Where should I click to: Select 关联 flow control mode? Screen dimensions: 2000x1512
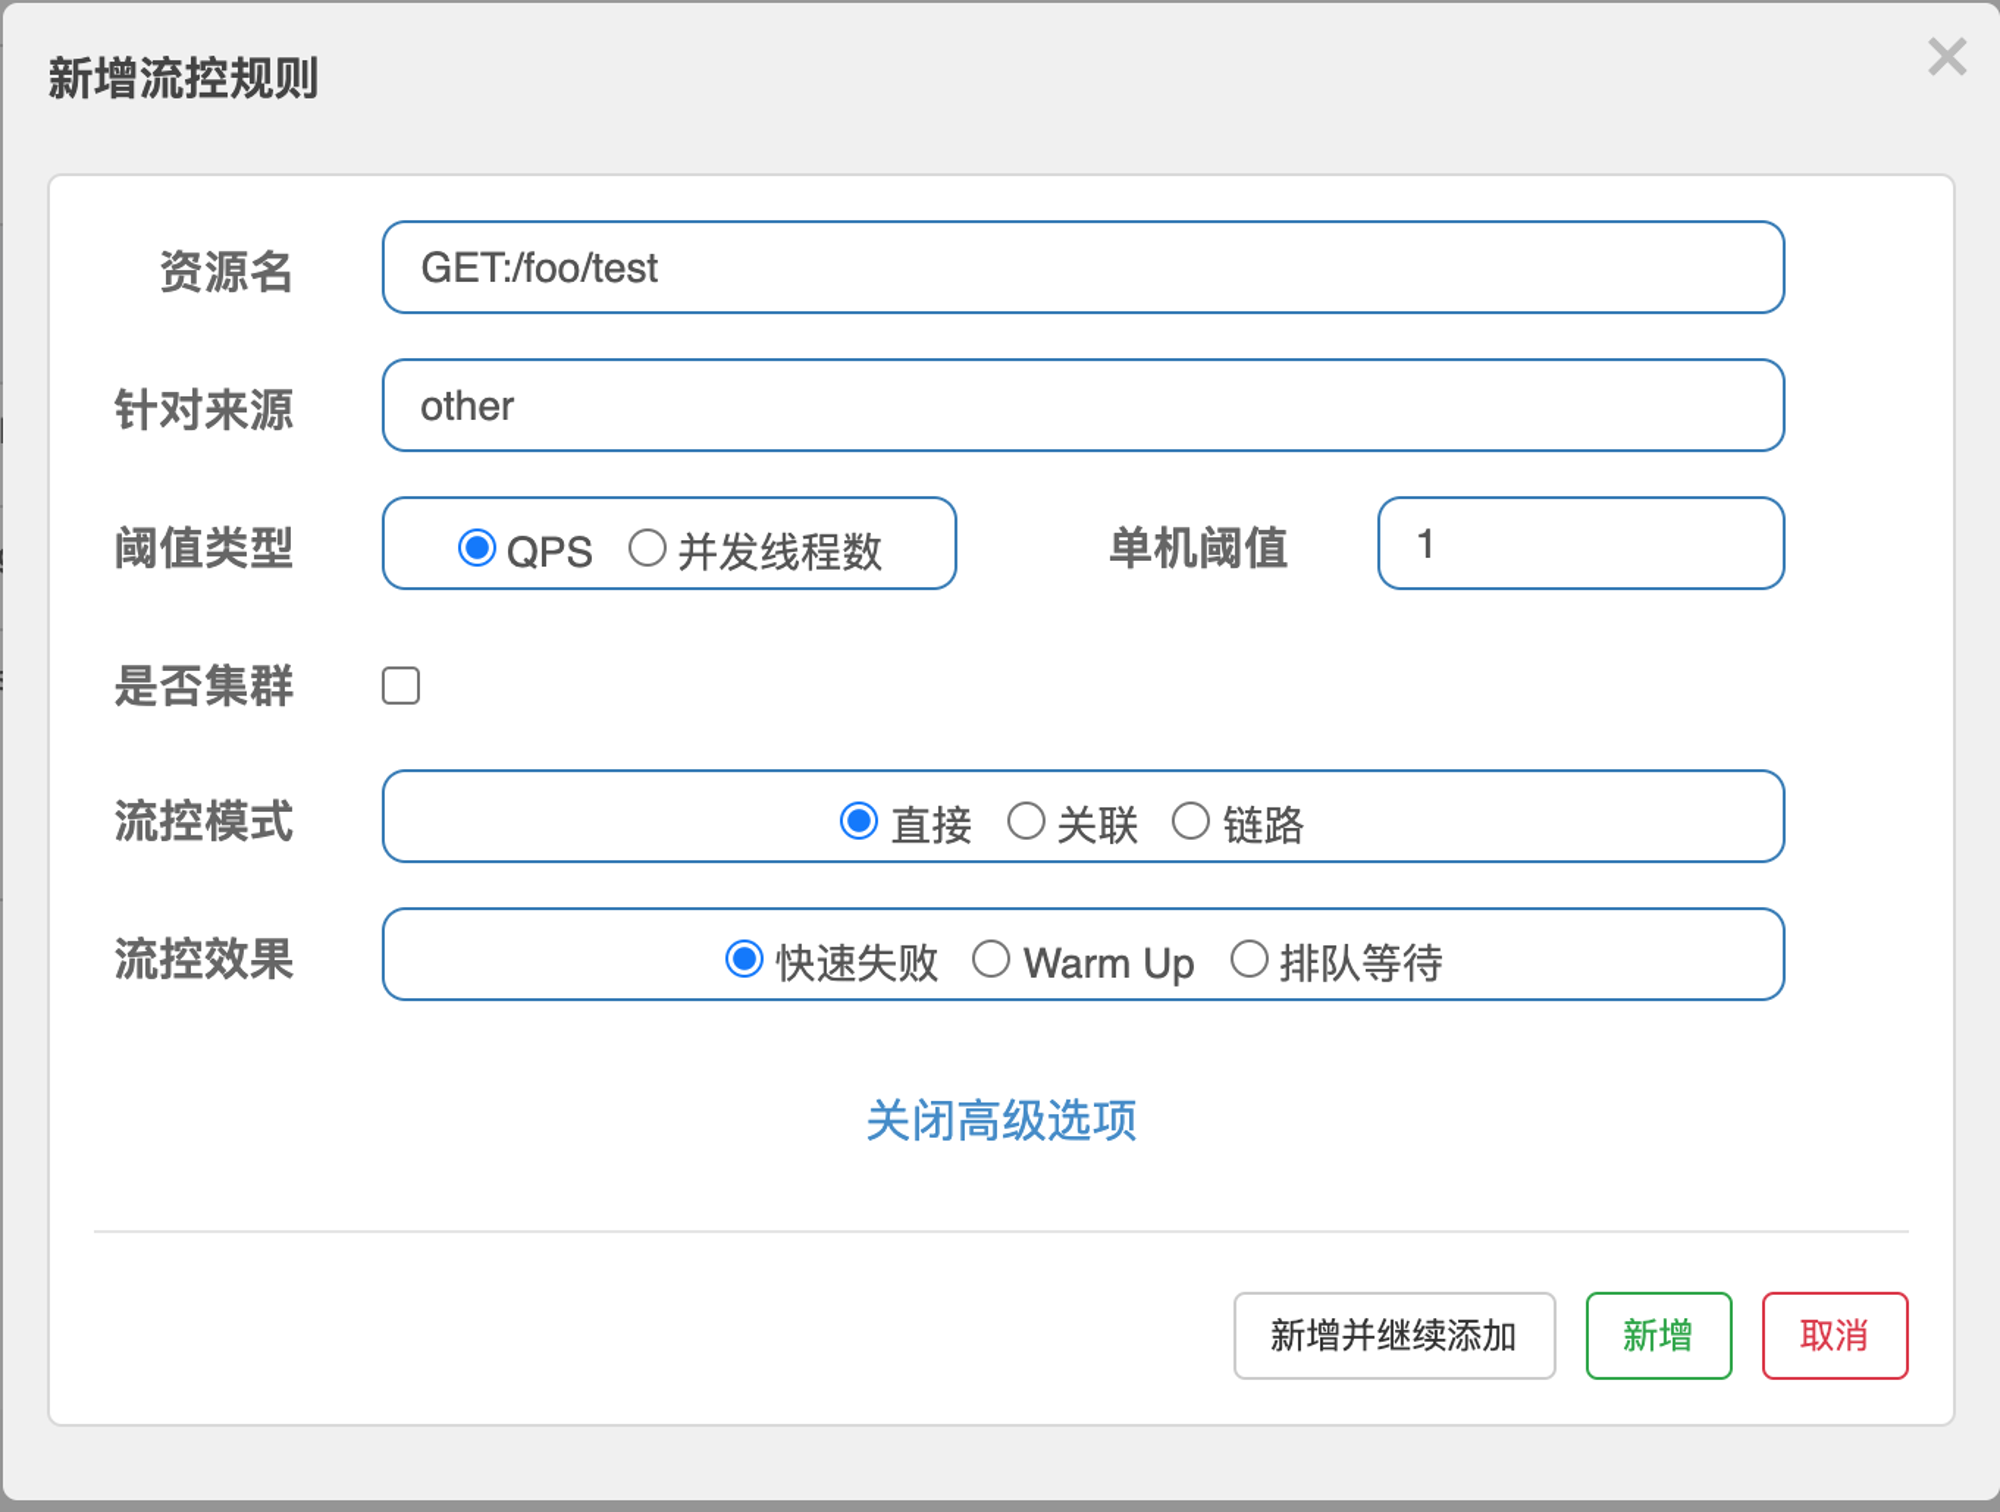(x=1026, y=821)
